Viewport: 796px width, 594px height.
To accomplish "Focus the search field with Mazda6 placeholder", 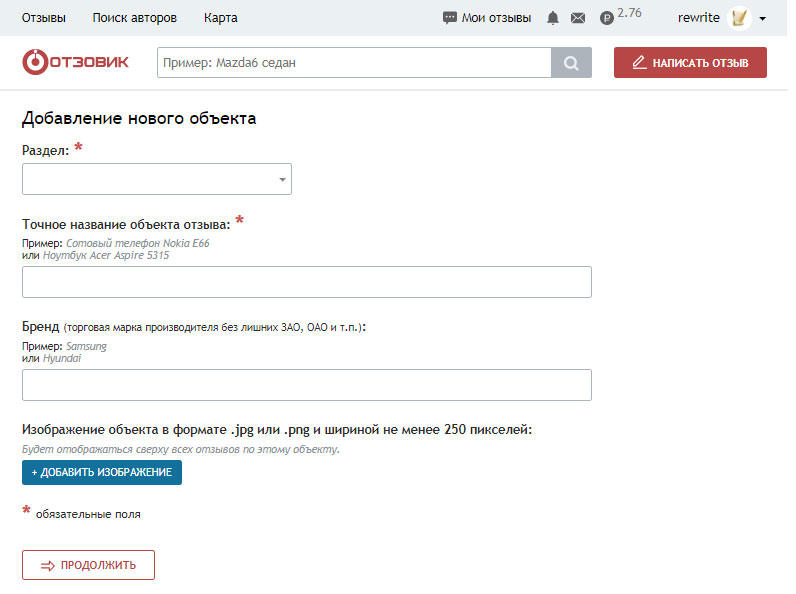I will [354, 62].
